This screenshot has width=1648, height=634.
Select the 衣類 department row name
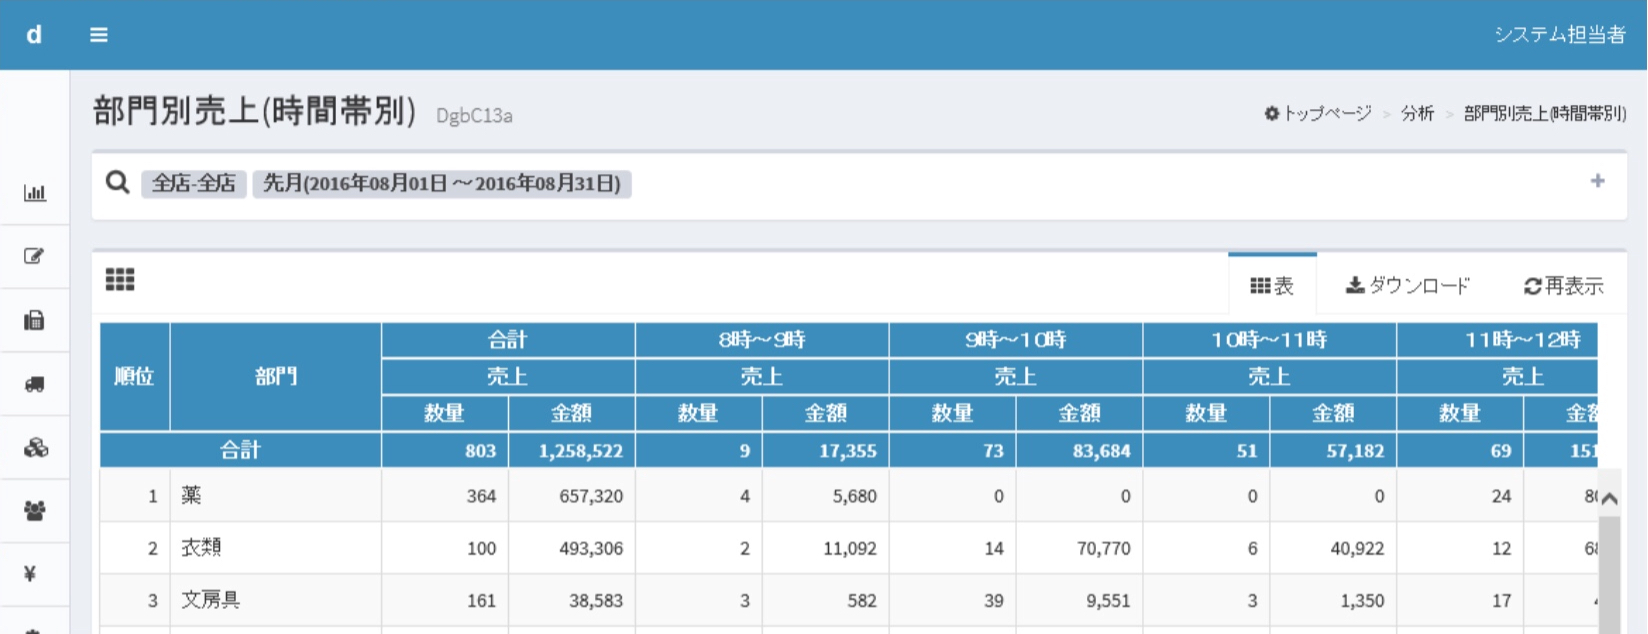pyautogui.click(x=201, y=548)
